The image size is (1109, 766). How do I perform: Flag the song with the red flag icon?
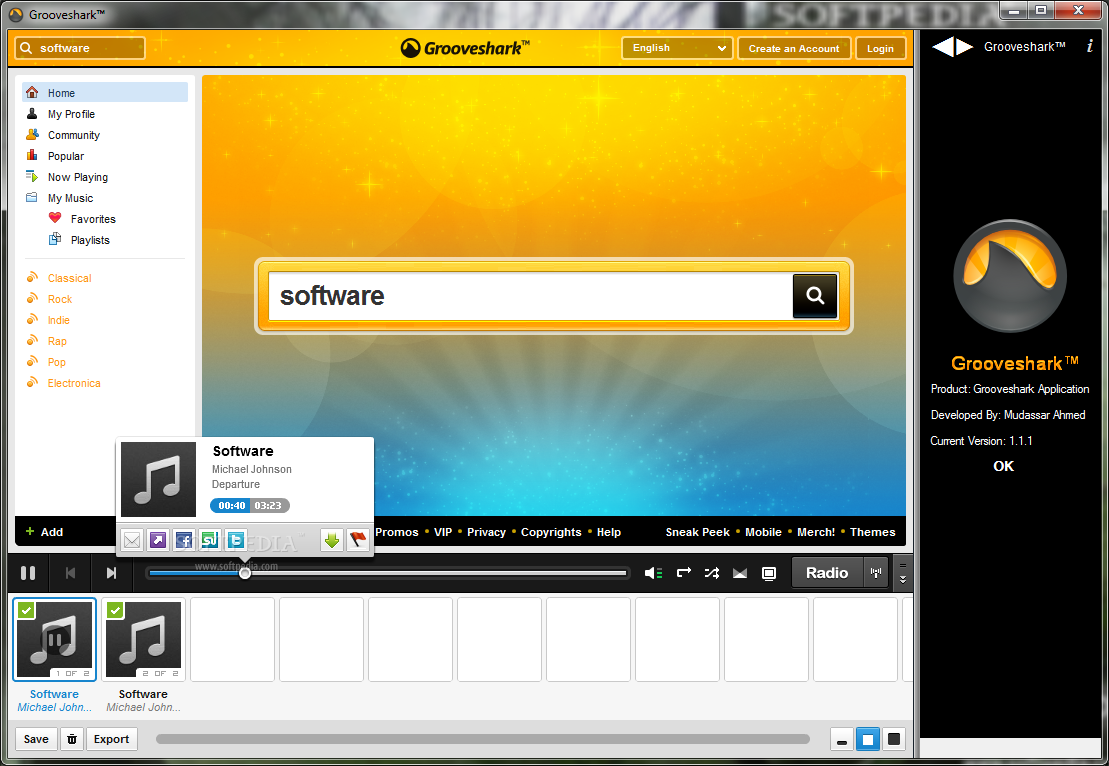pyautogui.click(x=358, y=541)
